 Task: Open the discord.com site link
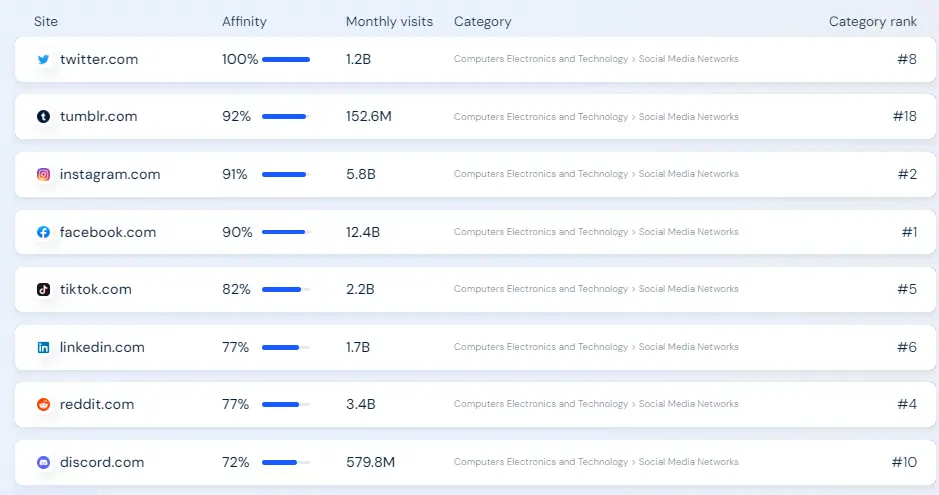pyautogui.click(x=102, y=462)
